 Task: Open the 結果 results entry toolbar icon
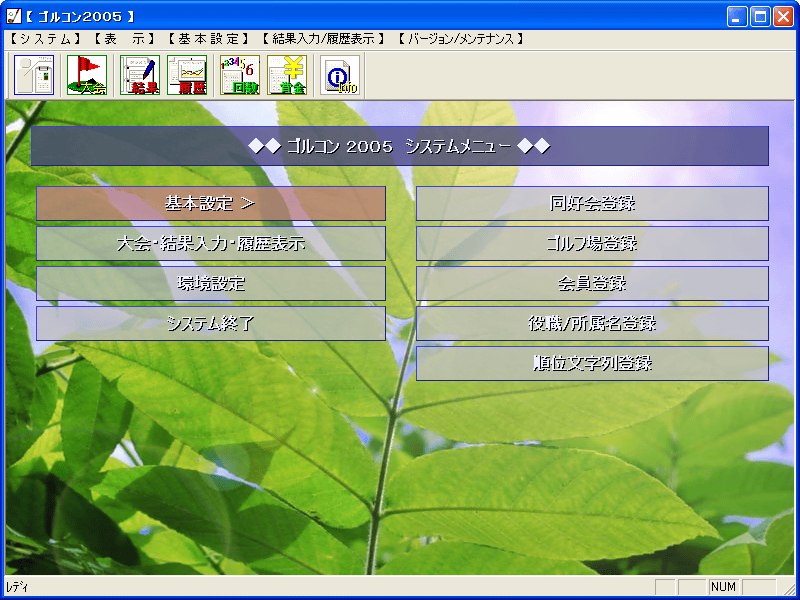(140, 75)
